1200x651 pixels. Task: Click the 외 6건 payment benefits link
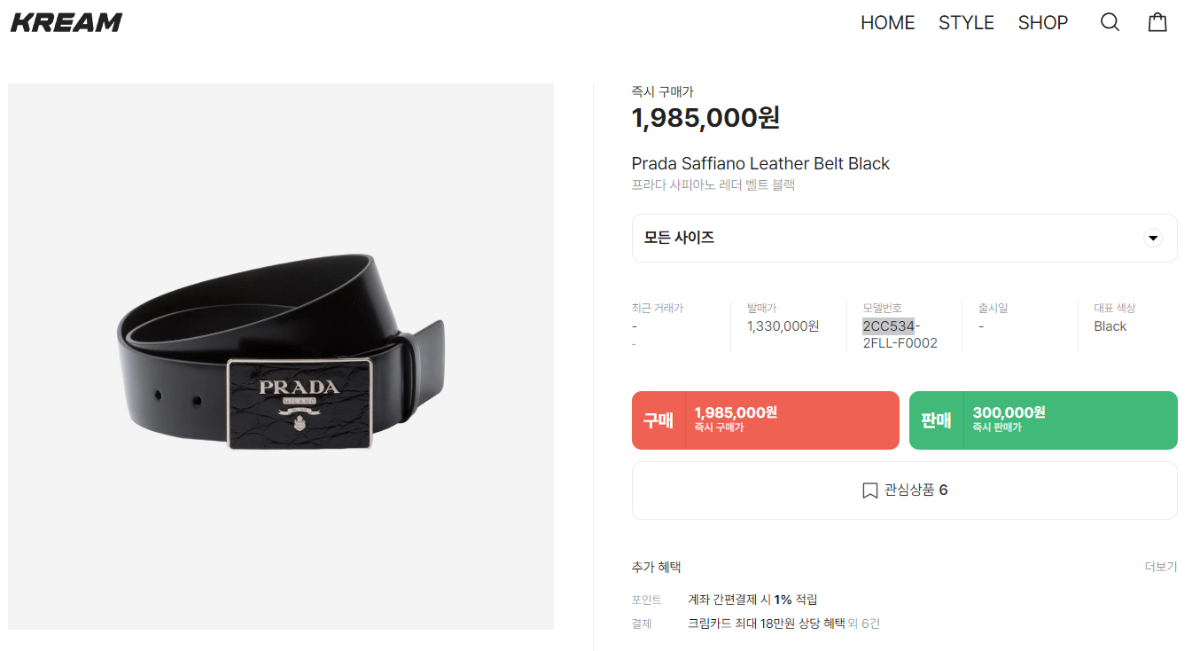click(x=864, y=624)
